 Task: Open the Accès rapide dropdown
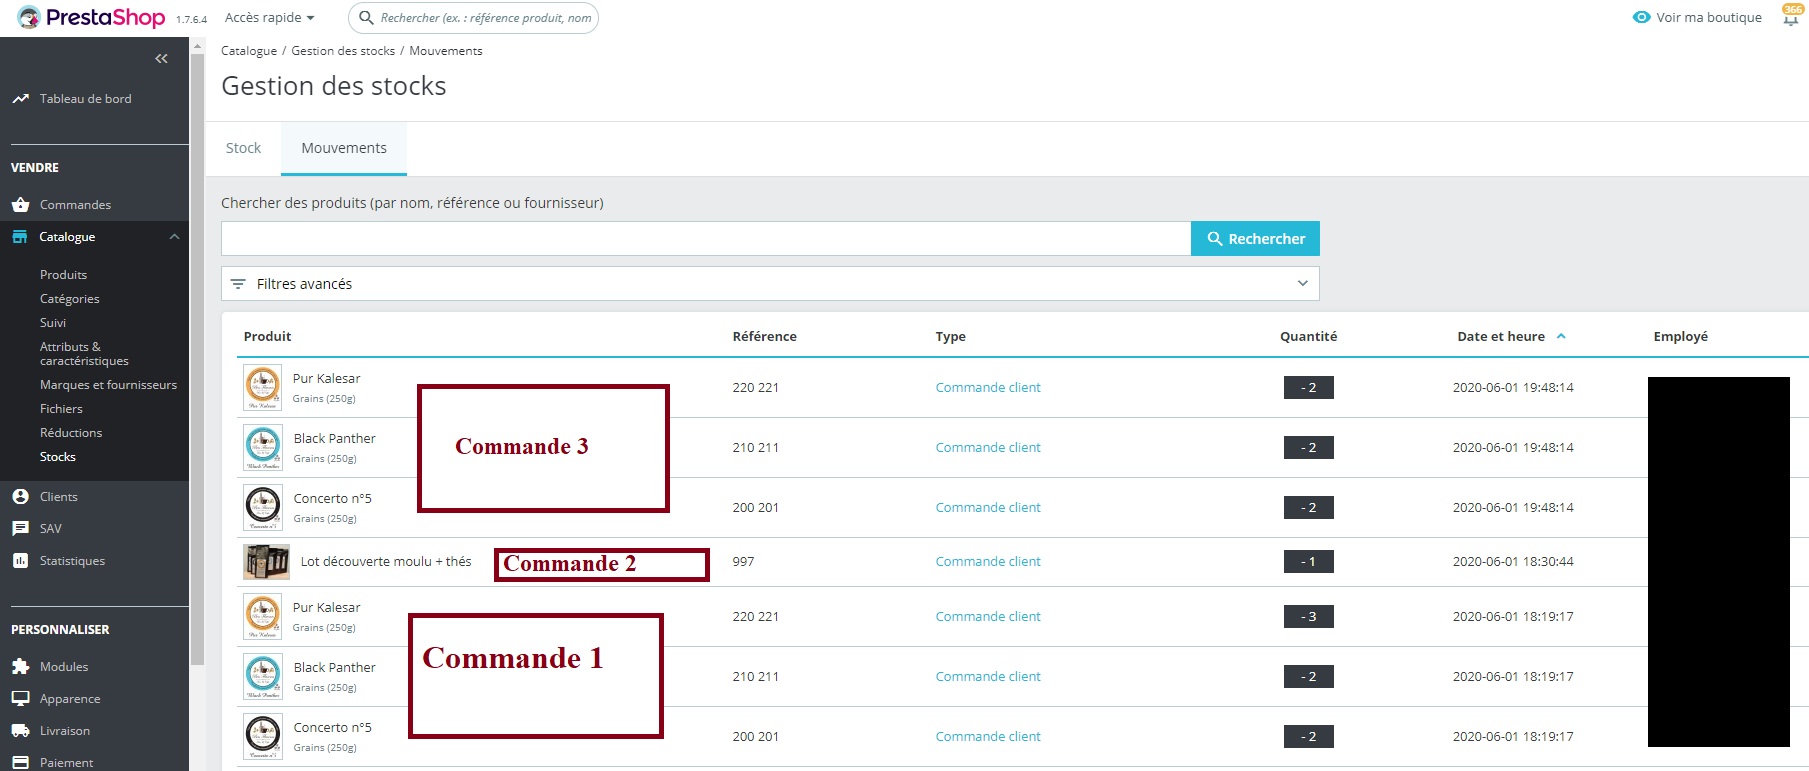pyautogui.click(x=270, y=18)
